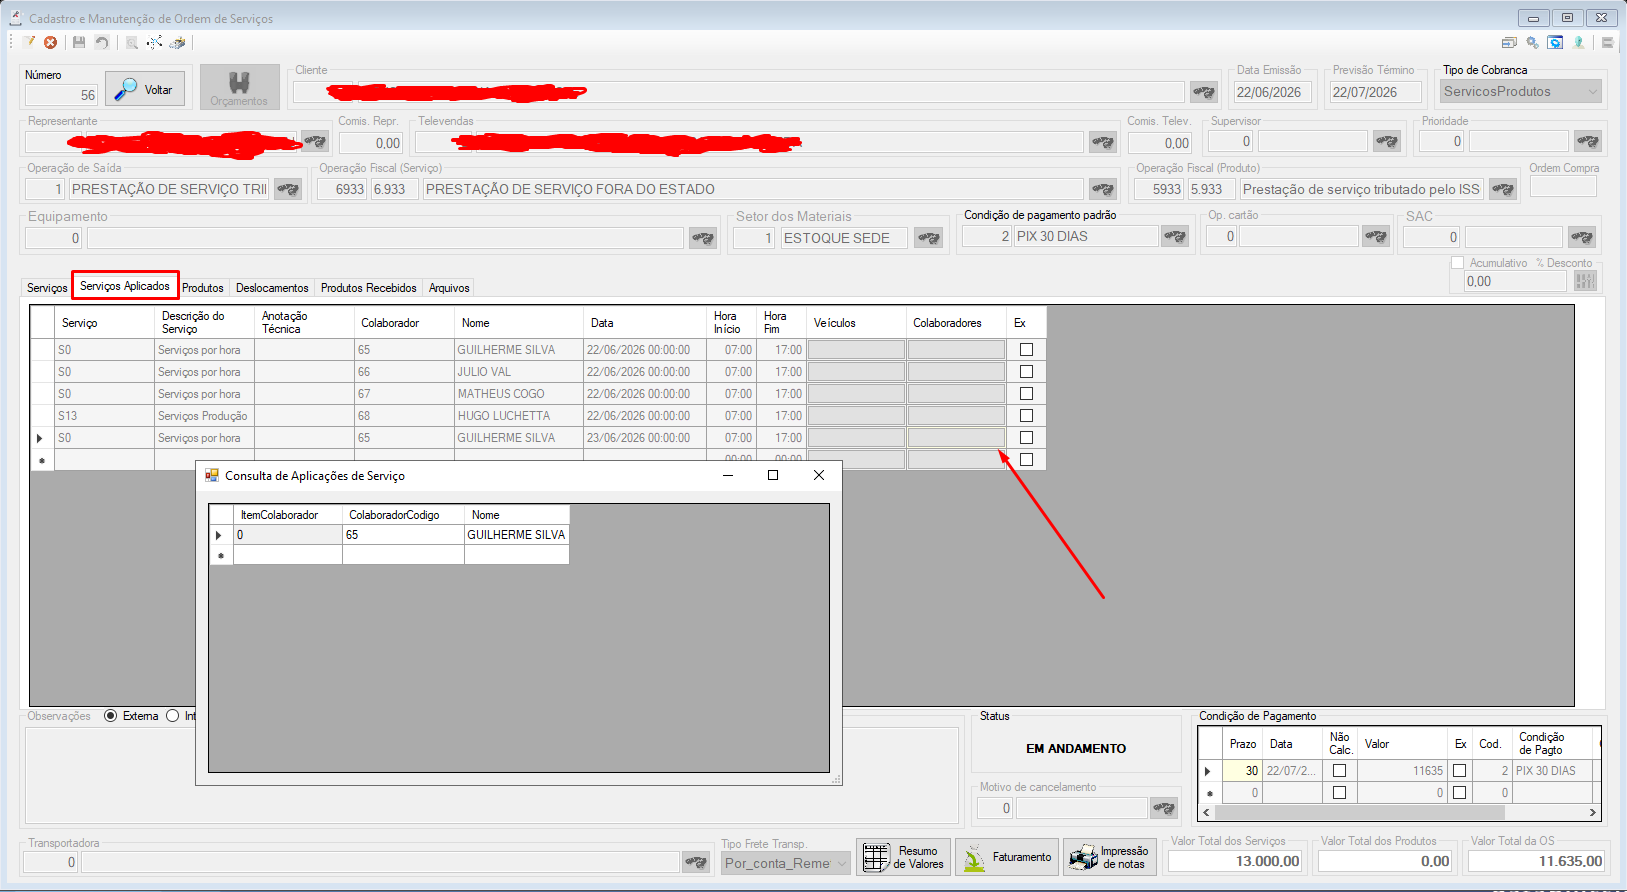This screenshot has height=892, width=1627.
Task: Click the Impressão de notas button
Action: click(x=1110, y=857)
